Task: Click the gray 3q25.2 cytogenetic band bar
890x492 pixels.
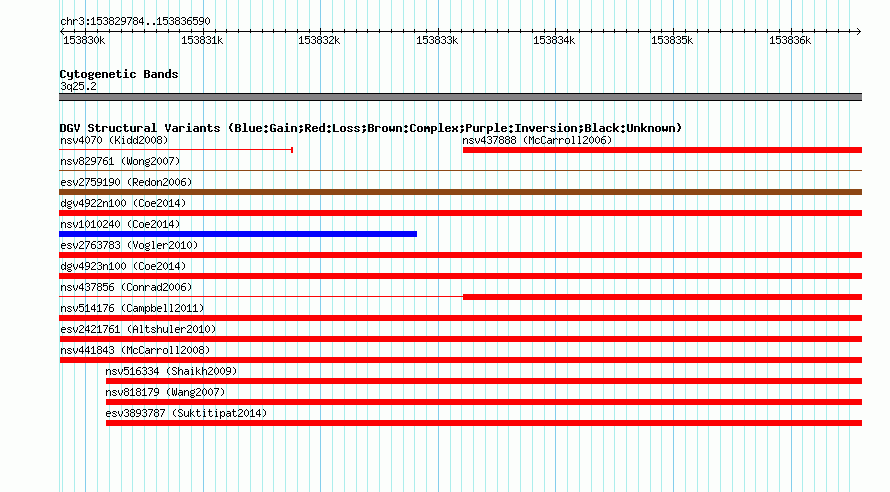Action: click(x=460, y=97)
